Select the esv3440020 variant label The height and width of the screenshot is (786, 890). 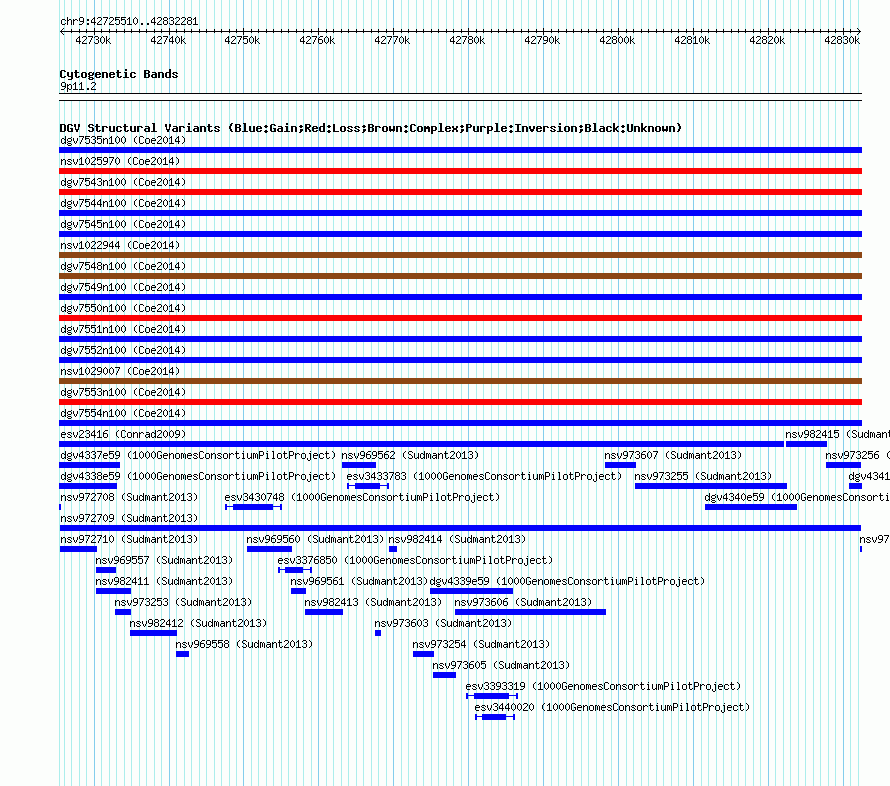pyautogui.click(x=612, y=707)
